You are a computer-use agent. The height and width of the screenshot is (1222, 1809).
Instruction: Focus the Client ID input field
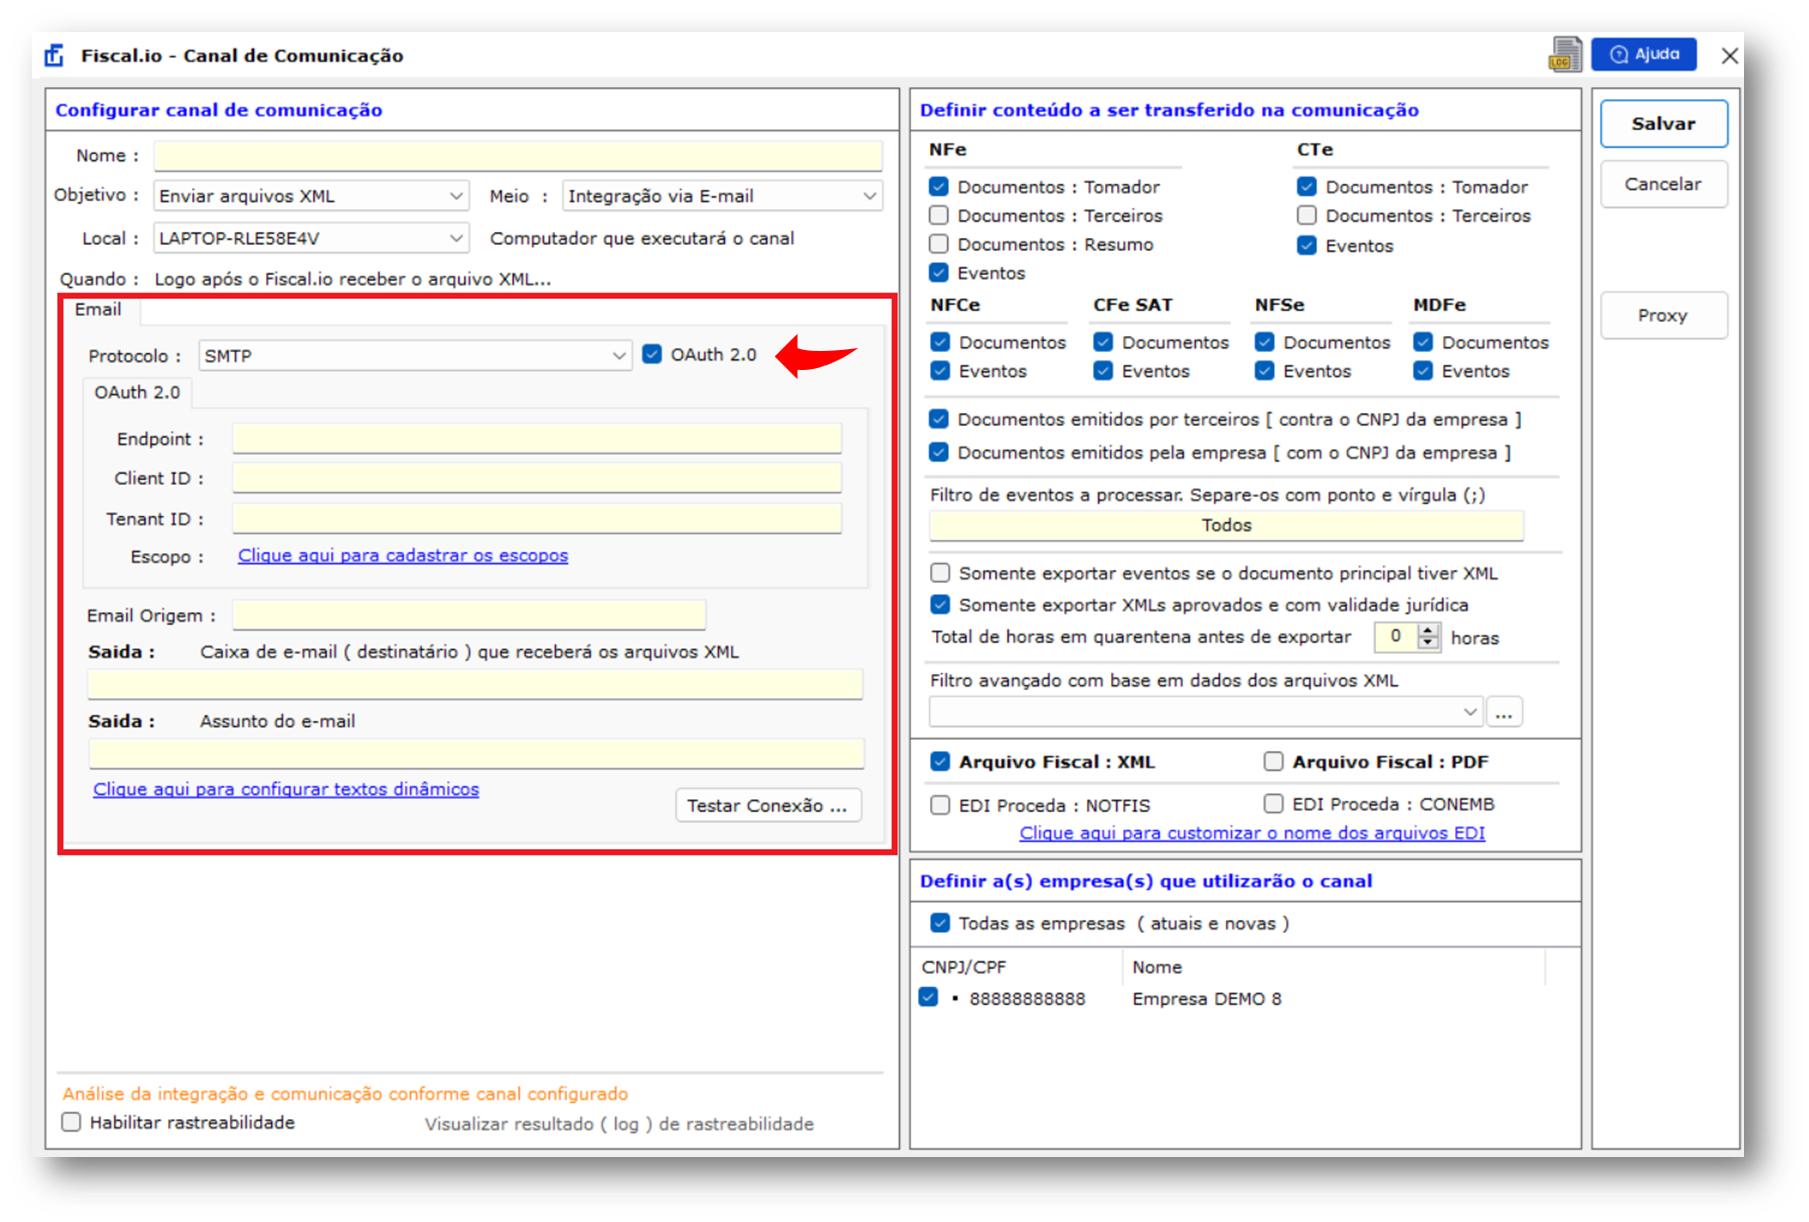(537, 478)
